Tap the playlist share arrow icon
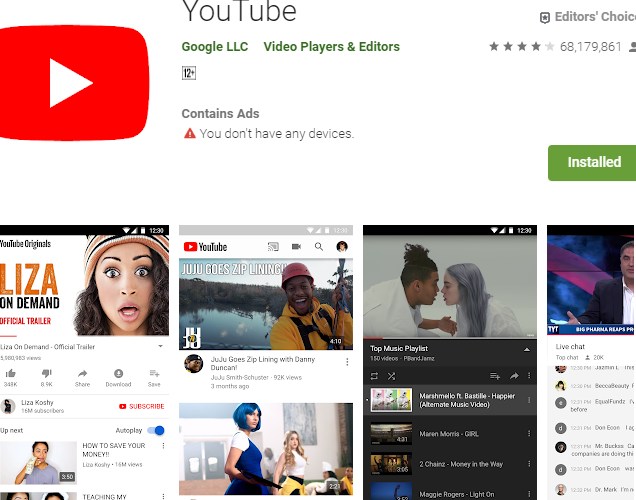The height and width of the screenshot is (500, 636). (x=514, y=376)
